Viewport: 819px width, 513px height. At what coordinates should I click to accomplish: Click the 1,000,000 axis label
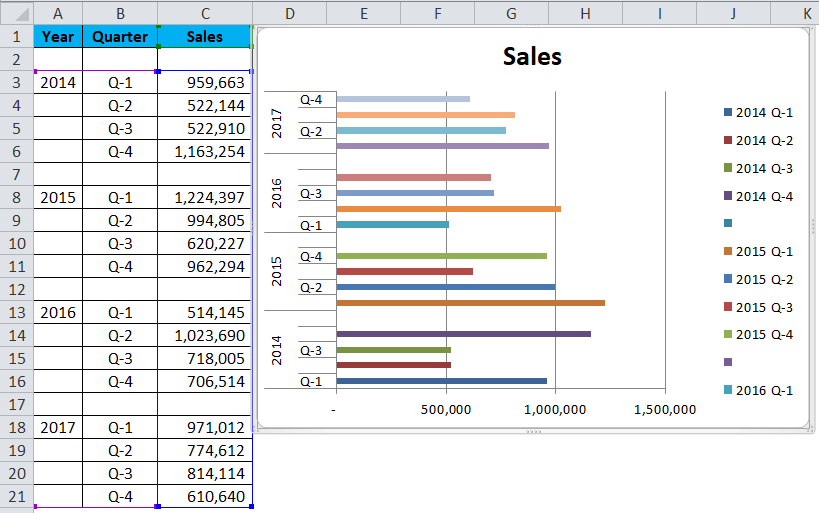pyautogui.click(x=555, y=409)
